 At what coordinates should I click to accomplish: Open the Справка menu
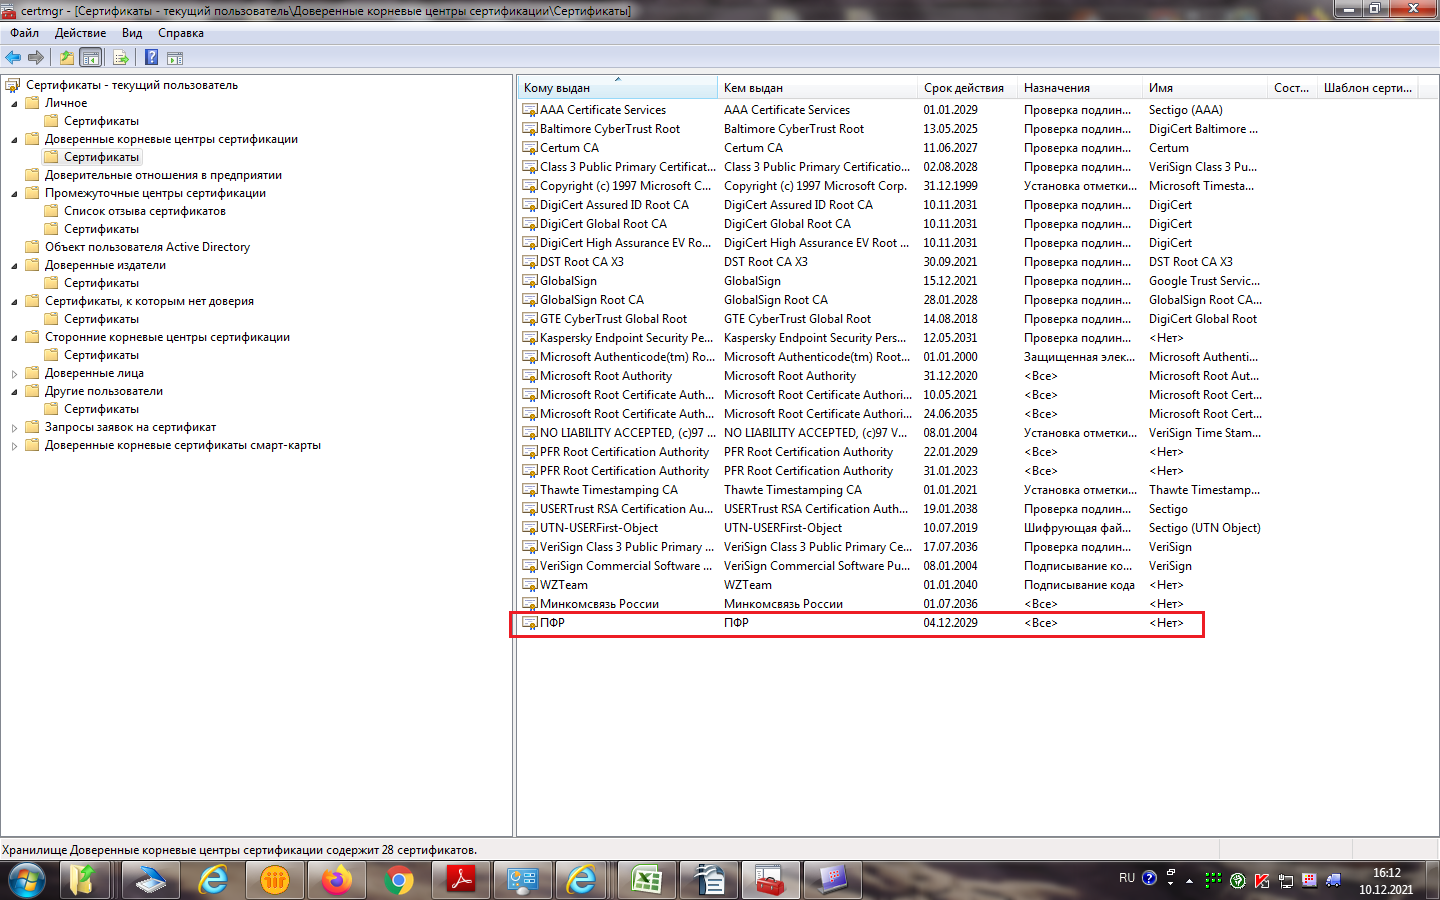pyautogui.click(x=181, y=33)
